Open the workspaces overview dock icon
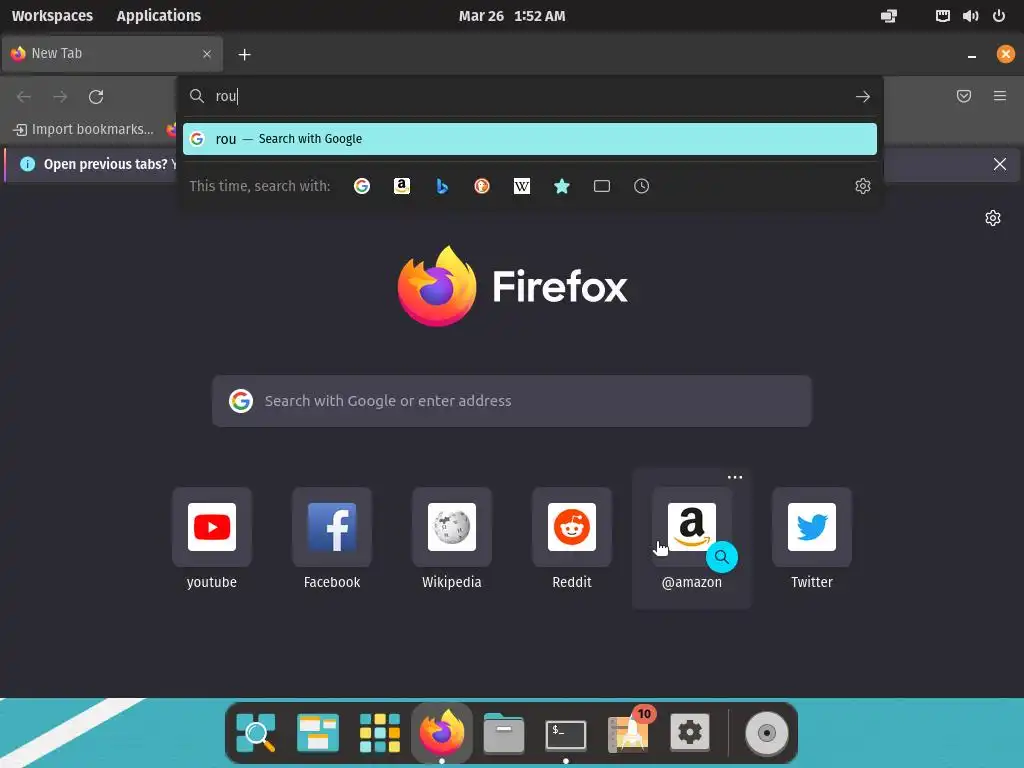Image resolution: width=1024 pixels, height=768 pixels. pos(317,733)
